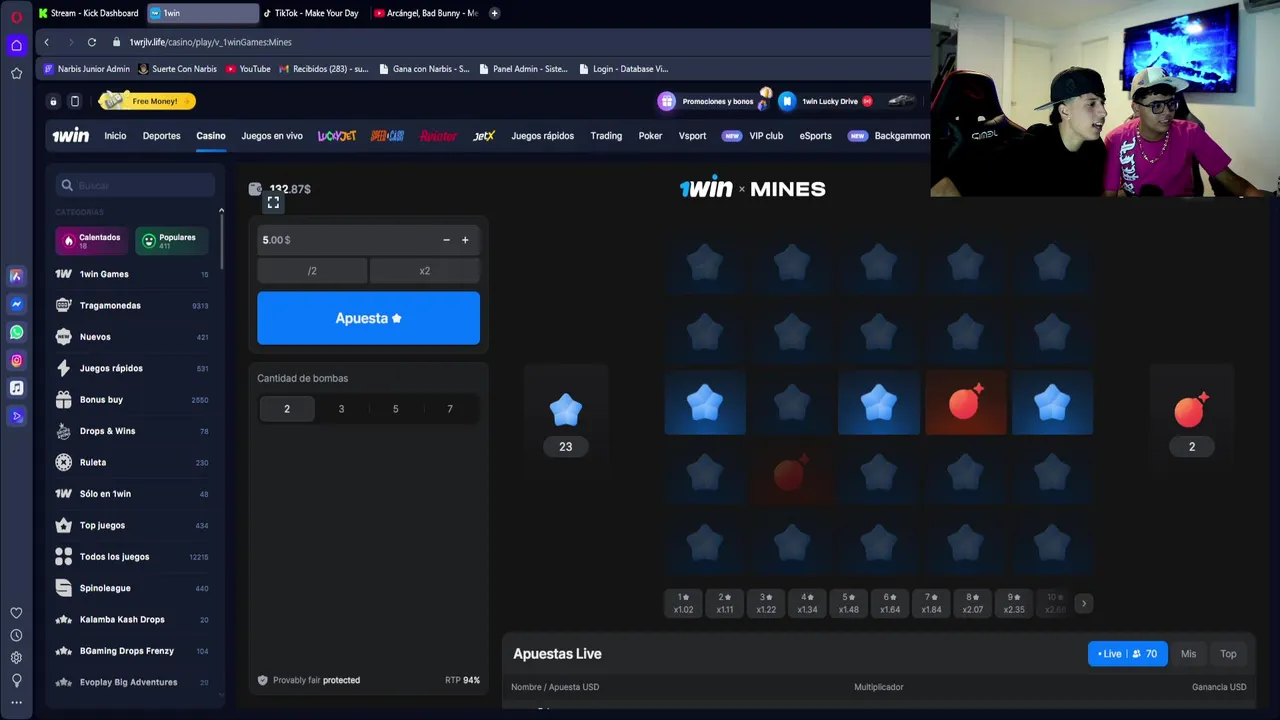
Task: Open YouTube bookmark in bookmarks bar
Action: 248,69
